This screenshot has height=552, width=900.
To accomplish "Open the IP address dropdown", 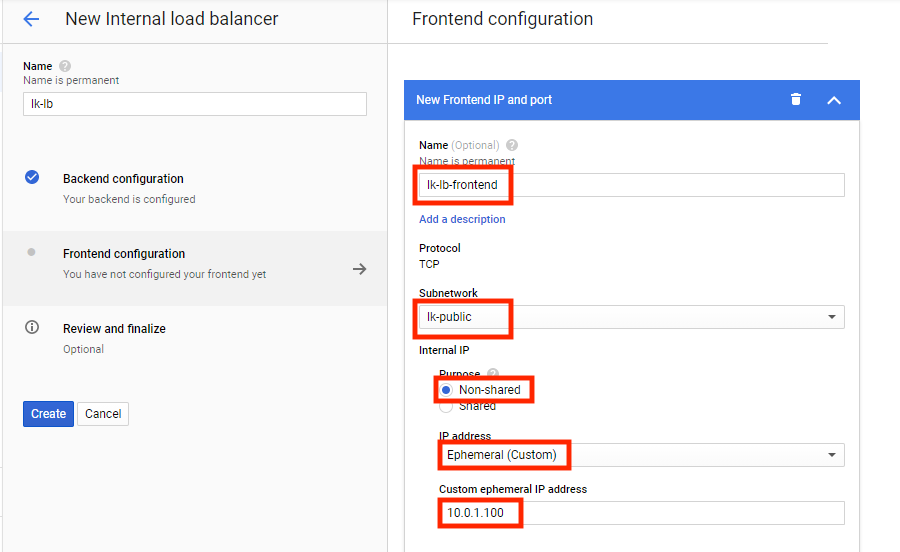I will click(x=641, y=455).
